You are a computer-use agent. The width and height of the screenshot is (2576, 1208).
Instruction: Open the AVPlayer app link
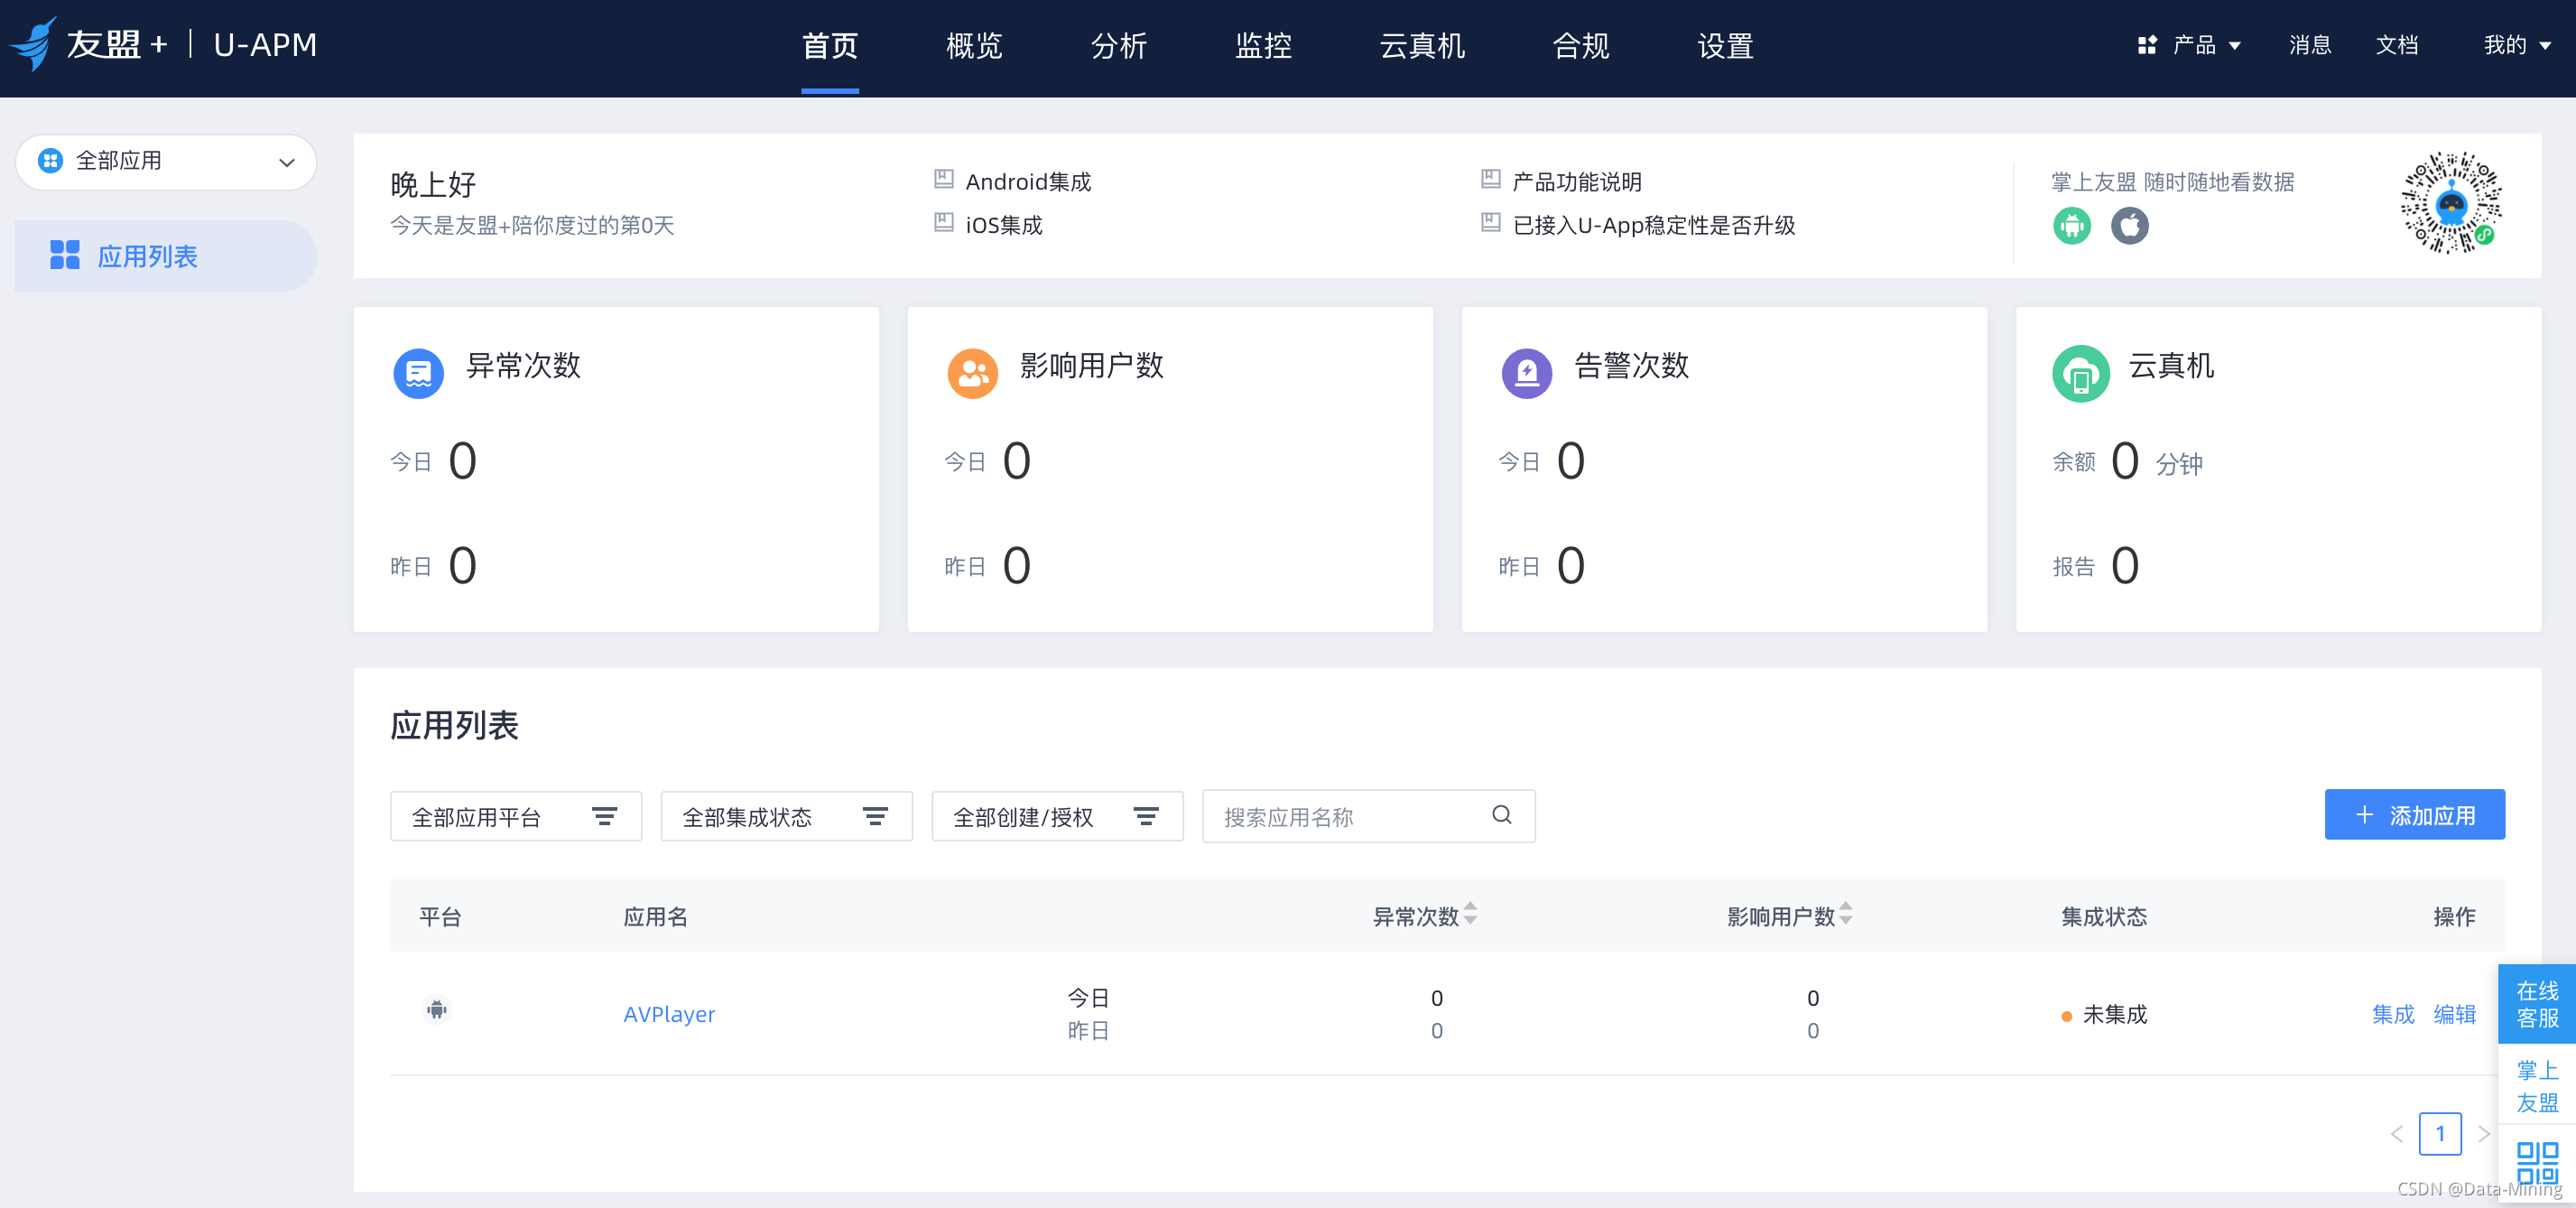pos(669,1014)
